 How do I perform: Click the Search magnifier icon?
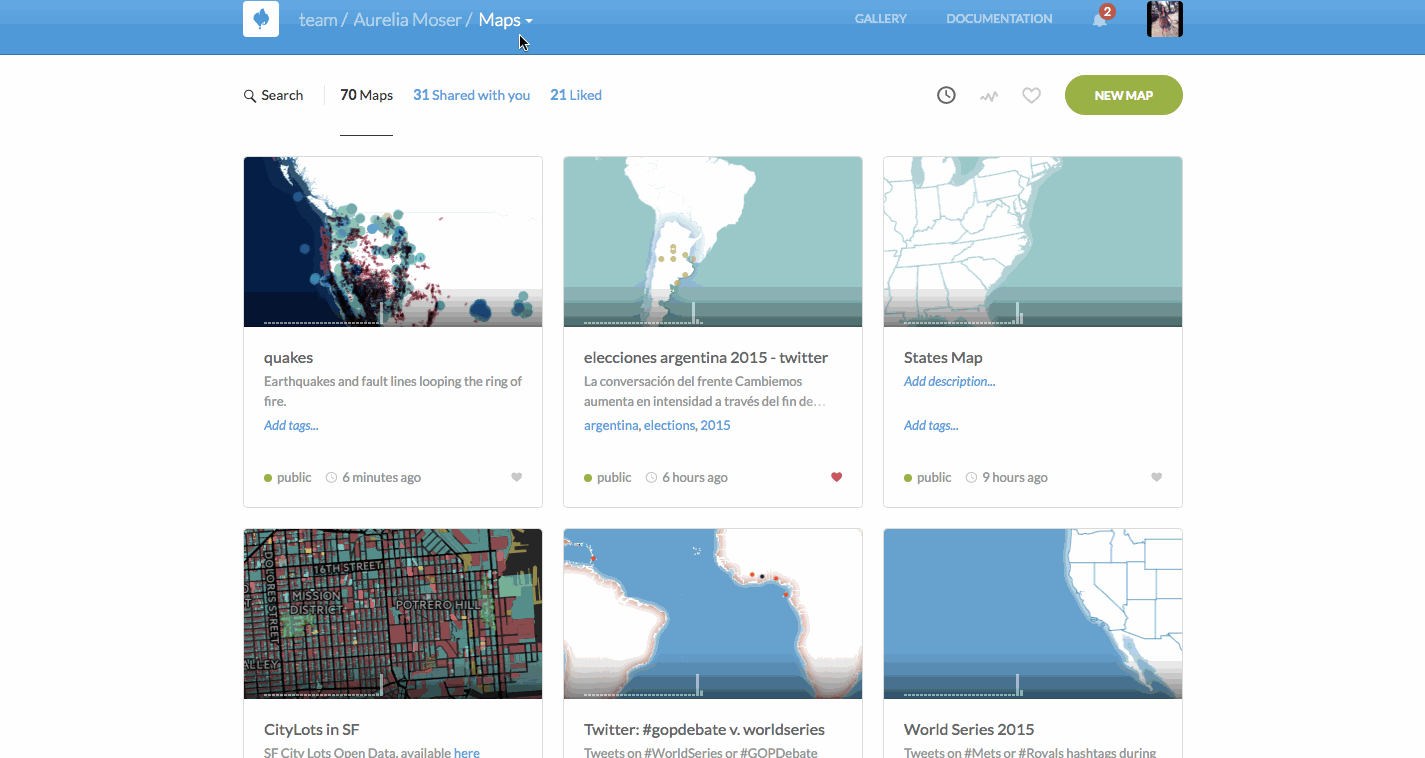(250, 96)
